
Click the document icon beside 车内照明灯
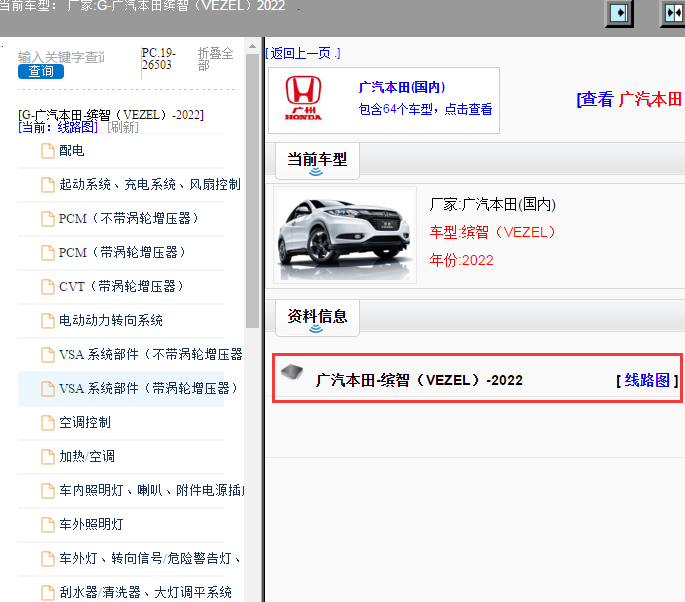48,491
